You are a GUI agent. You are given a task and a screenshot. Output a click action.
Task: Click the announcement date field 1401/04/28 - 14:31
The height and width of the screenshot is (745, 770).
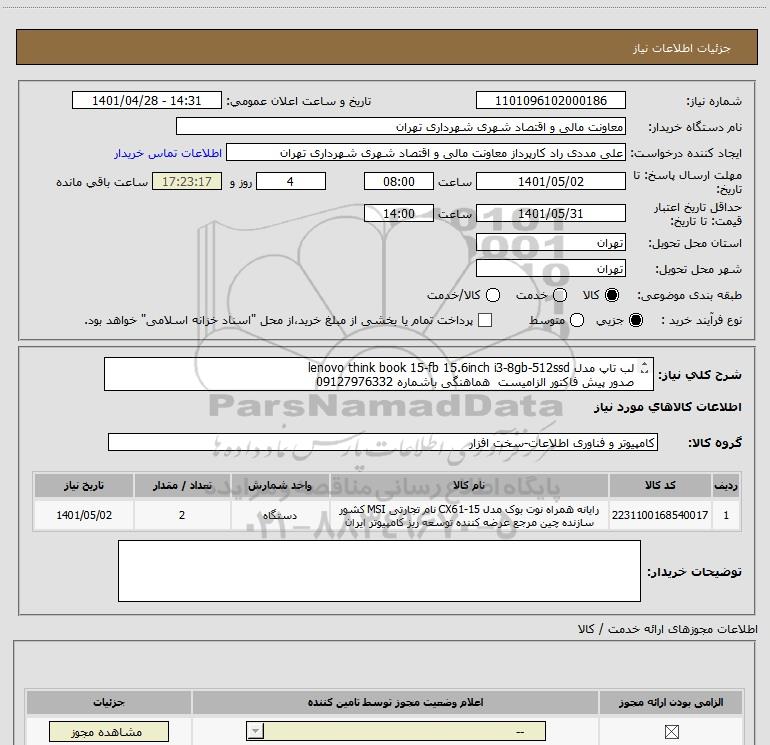pos(147,100)
